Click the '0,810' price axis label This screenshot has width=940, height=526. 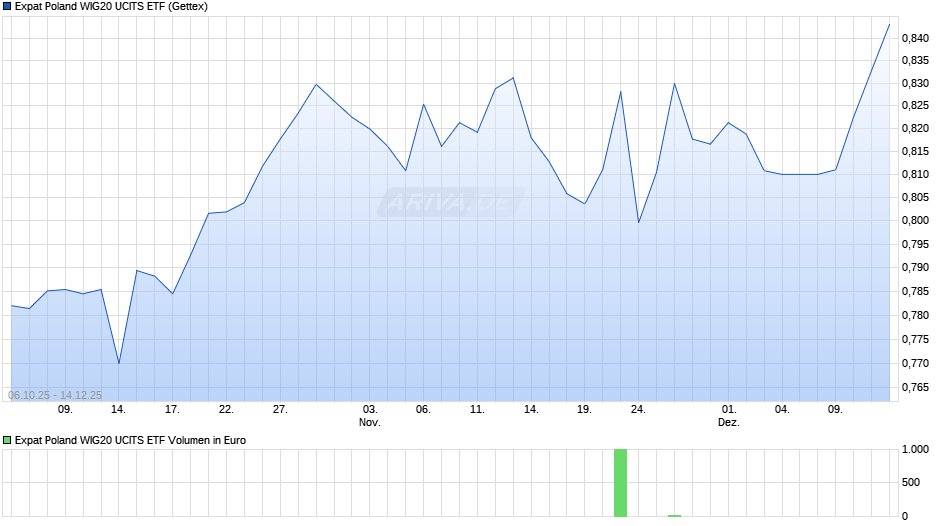(915, 175)
